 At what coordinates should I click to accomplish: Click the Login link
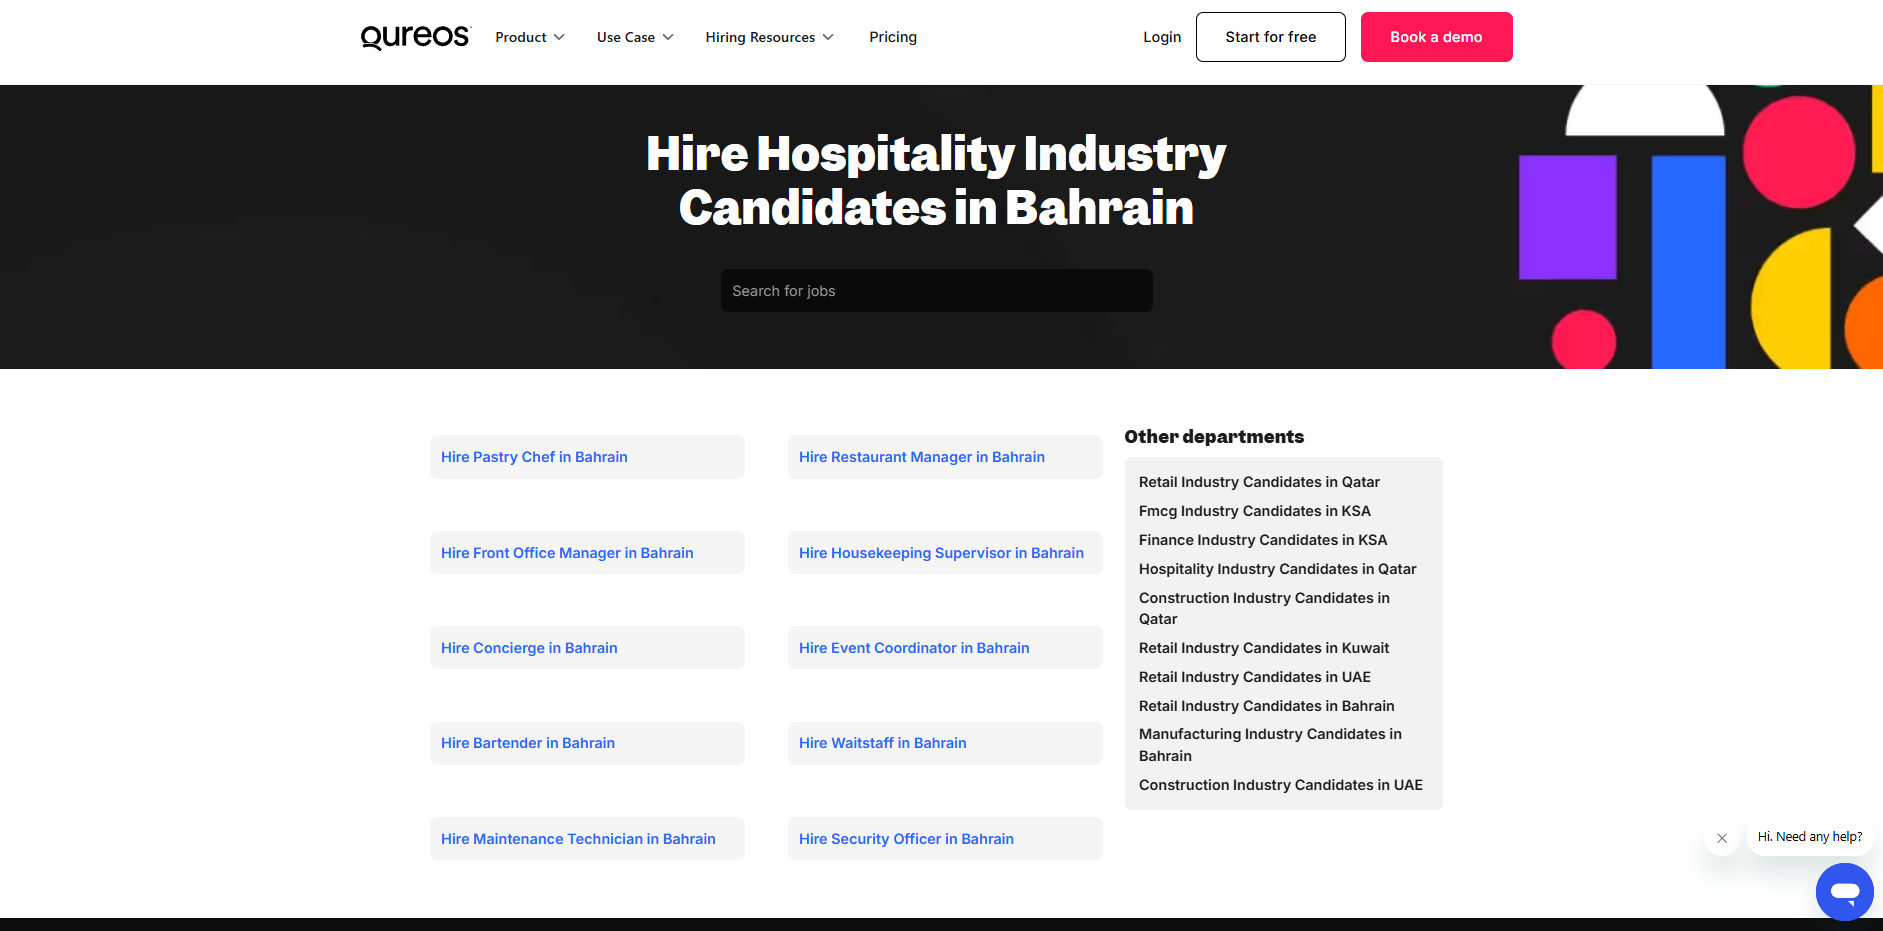1162,37
